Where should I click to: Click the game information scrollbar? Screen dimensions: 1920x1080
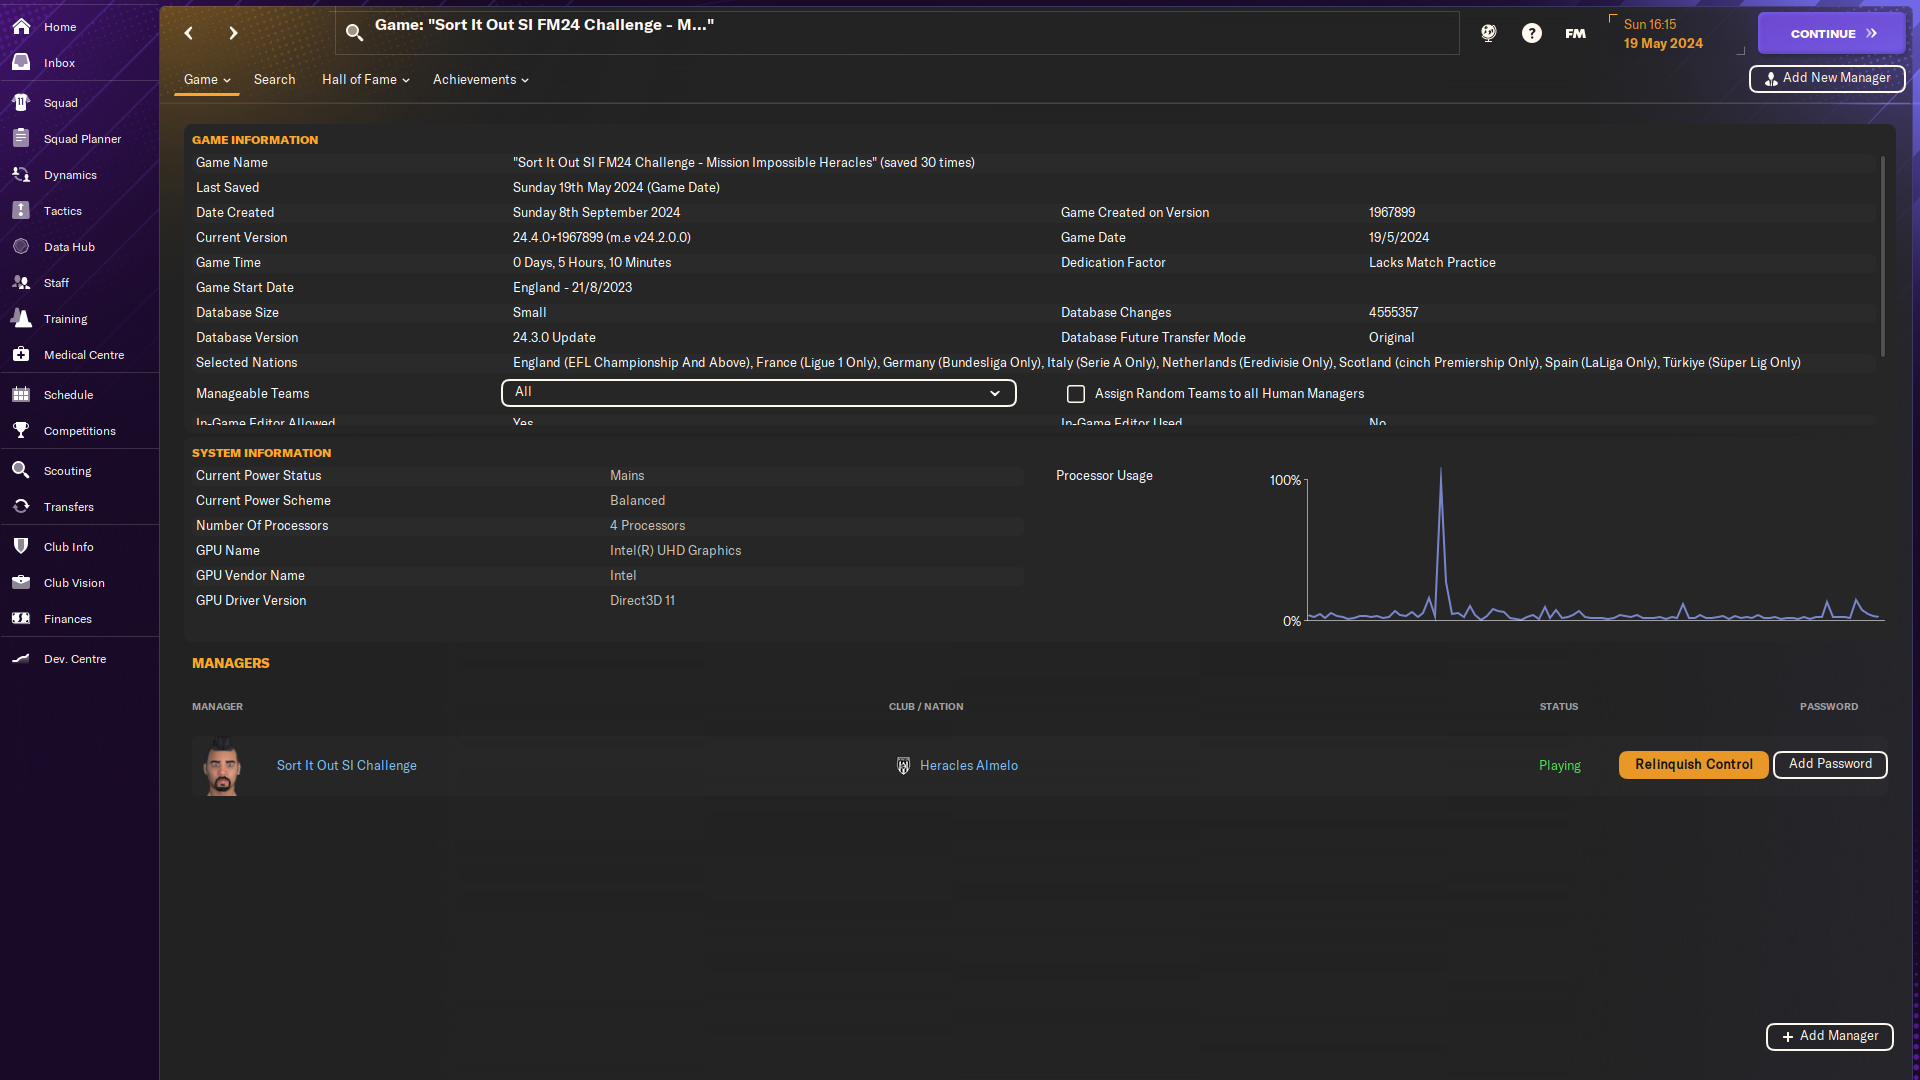click(1883, 256)
